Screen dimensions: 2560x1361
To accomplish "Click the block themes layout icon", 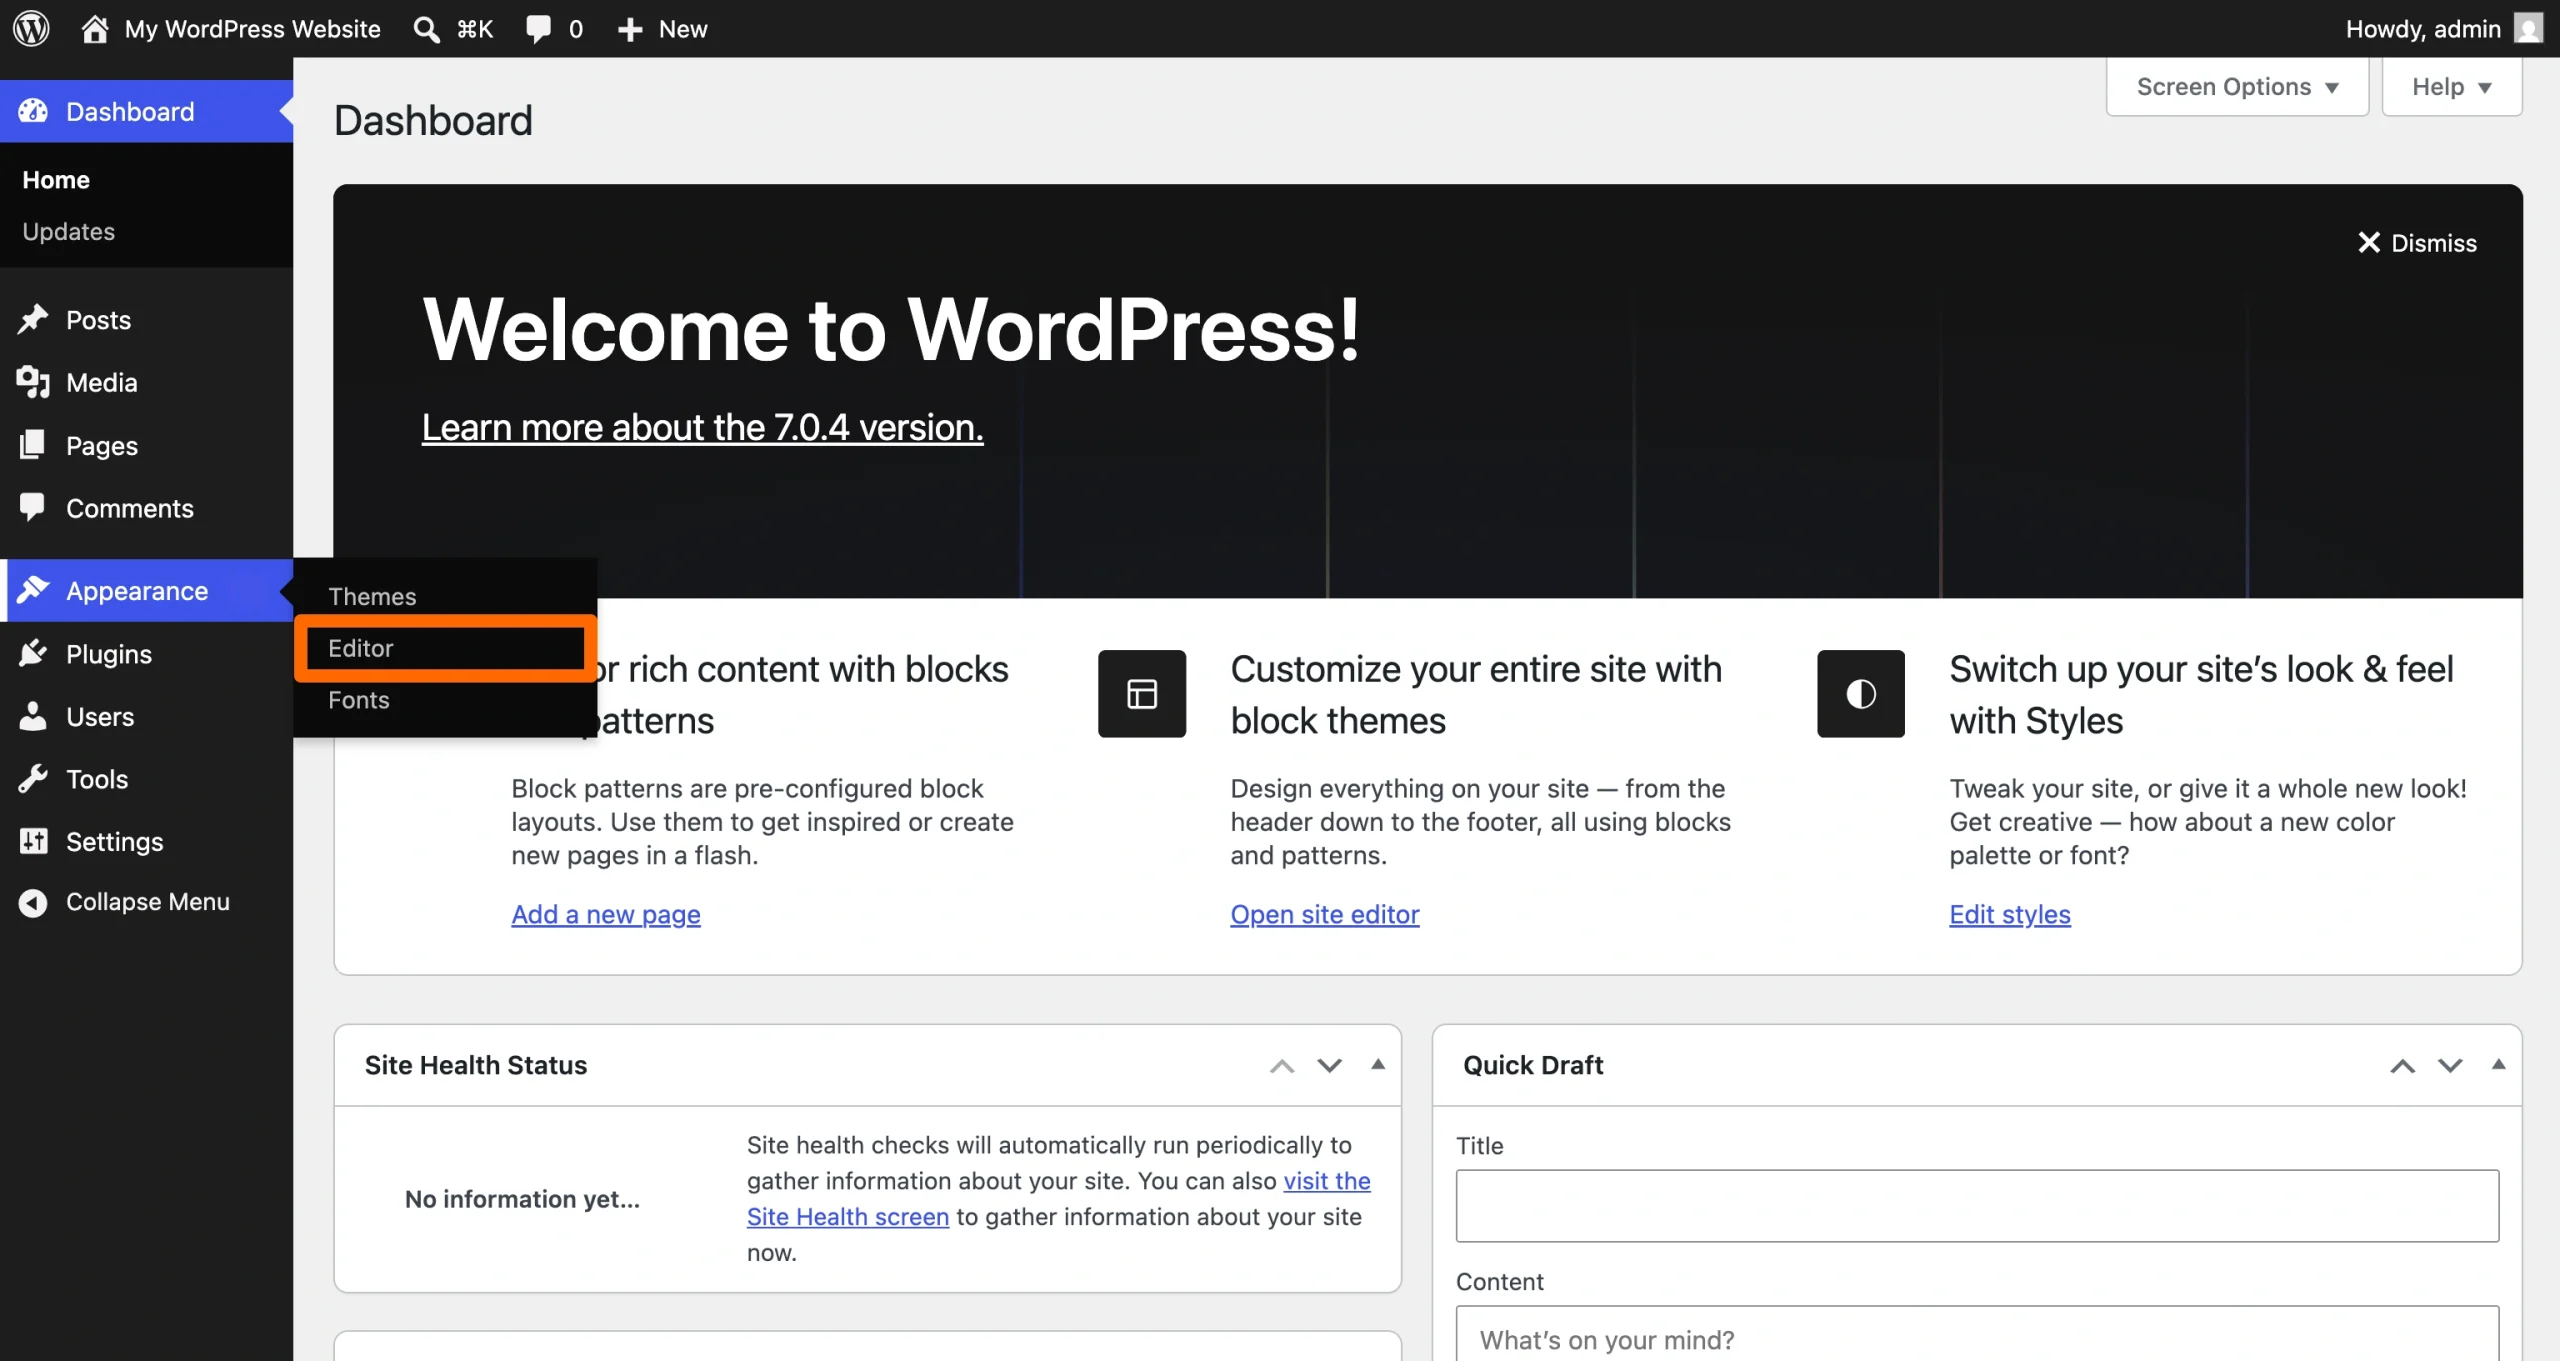I will [1142, 693].
